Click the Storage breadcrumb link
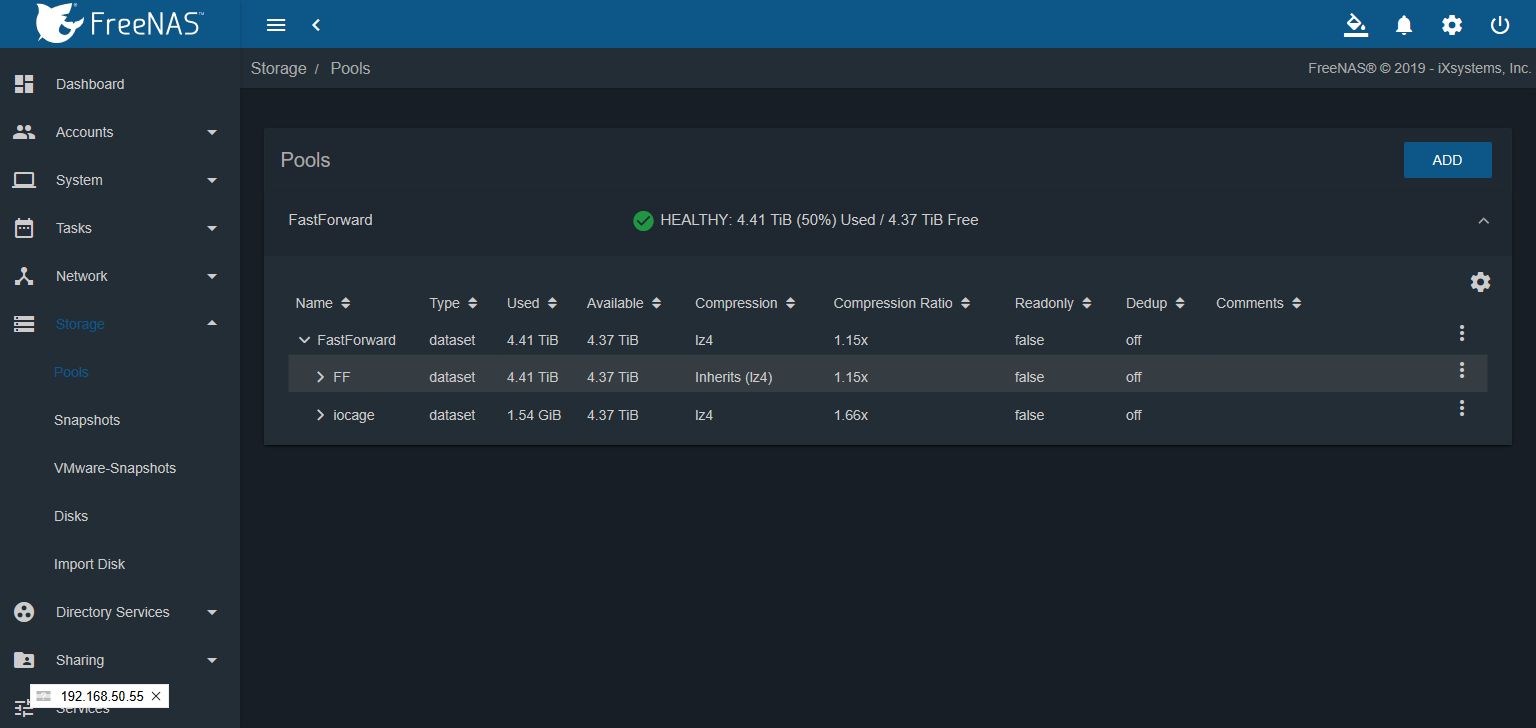This screenshot has width=1536, height=728. [x=278, y=69]
